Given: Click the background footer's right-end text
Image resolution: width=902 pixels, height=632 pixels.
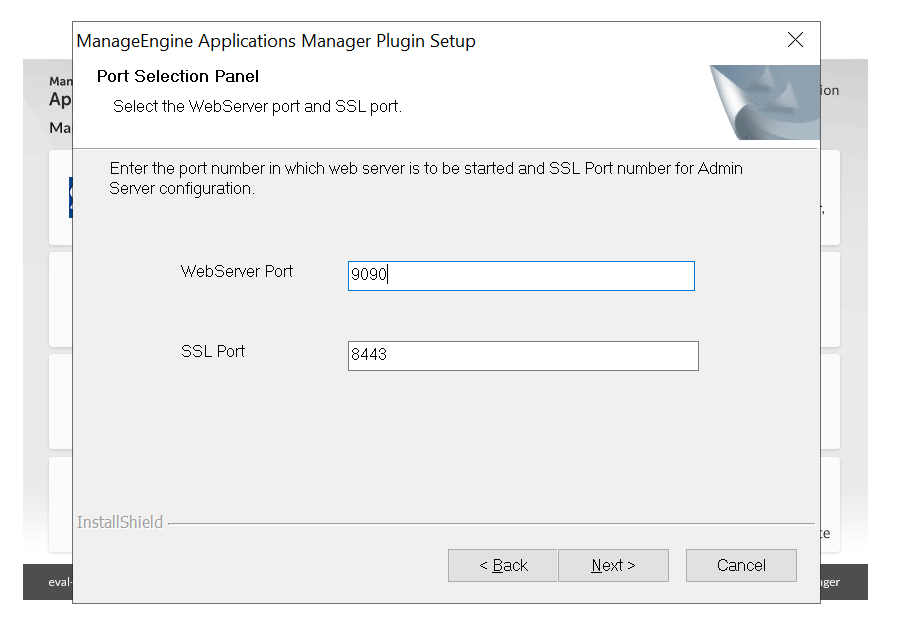Looking at the screenshot, I should pos(830,582).
